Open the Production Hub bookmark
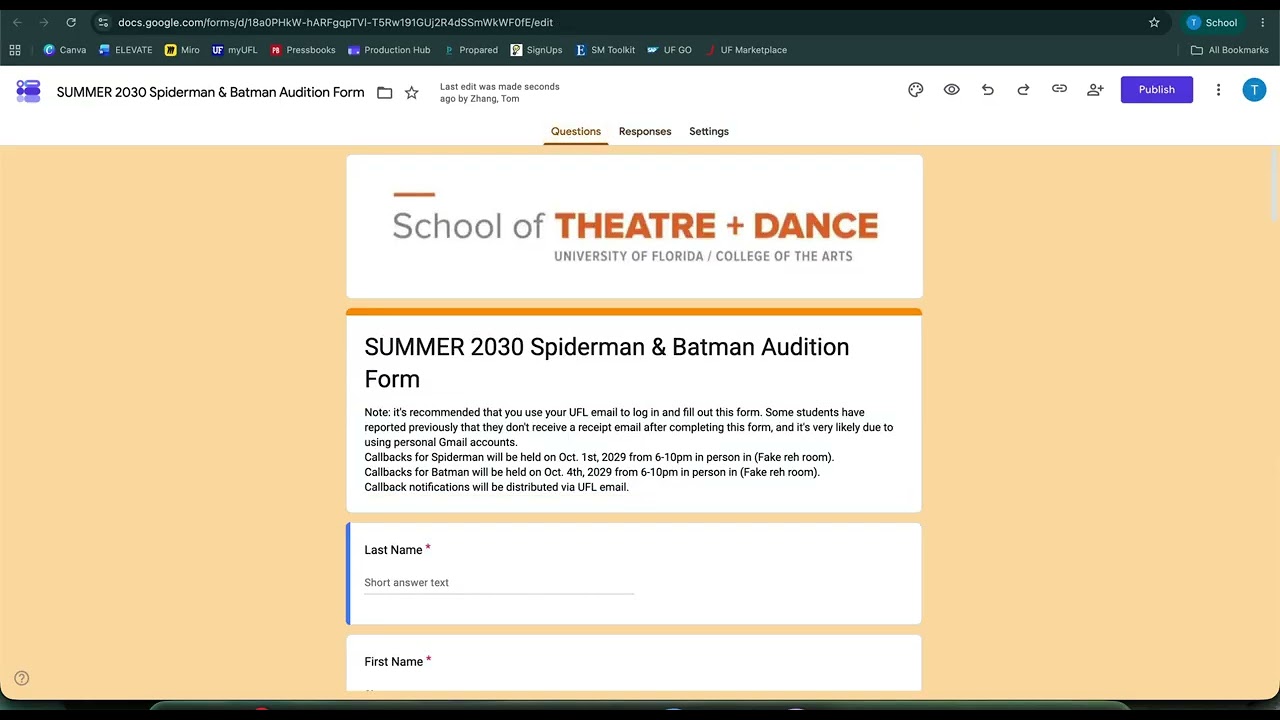This screenshot has height=720, width=1280. [x=389, y=50]
